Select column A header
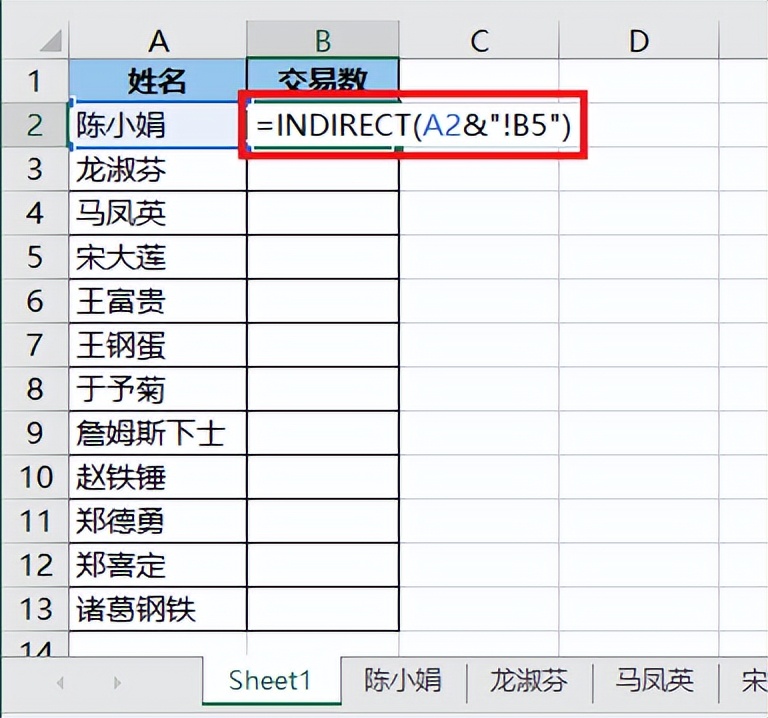The height and width of the screenshot is (718, 768). tap(158, 41)
